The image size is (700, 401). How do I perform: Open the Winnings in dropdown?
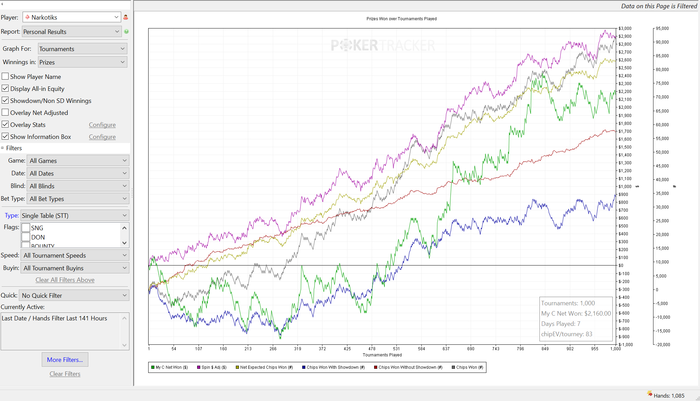(x=83, y=62)
